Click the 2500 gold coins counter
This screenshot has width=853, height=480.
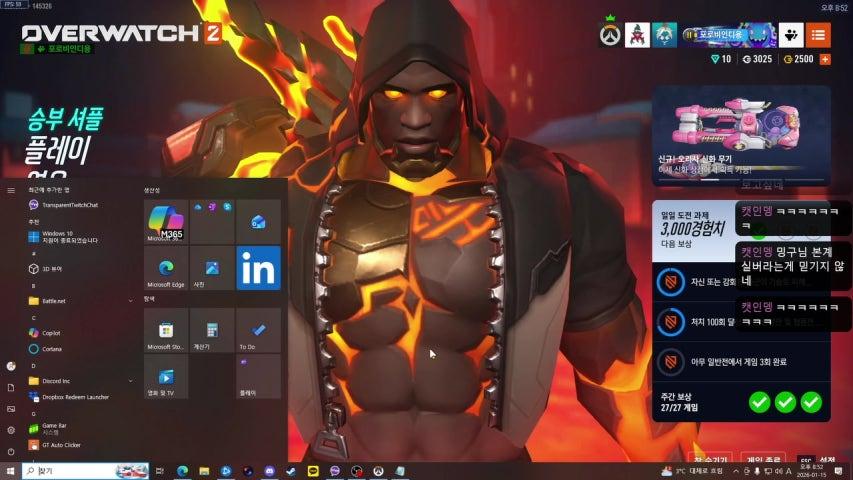(x=799, y=59)
